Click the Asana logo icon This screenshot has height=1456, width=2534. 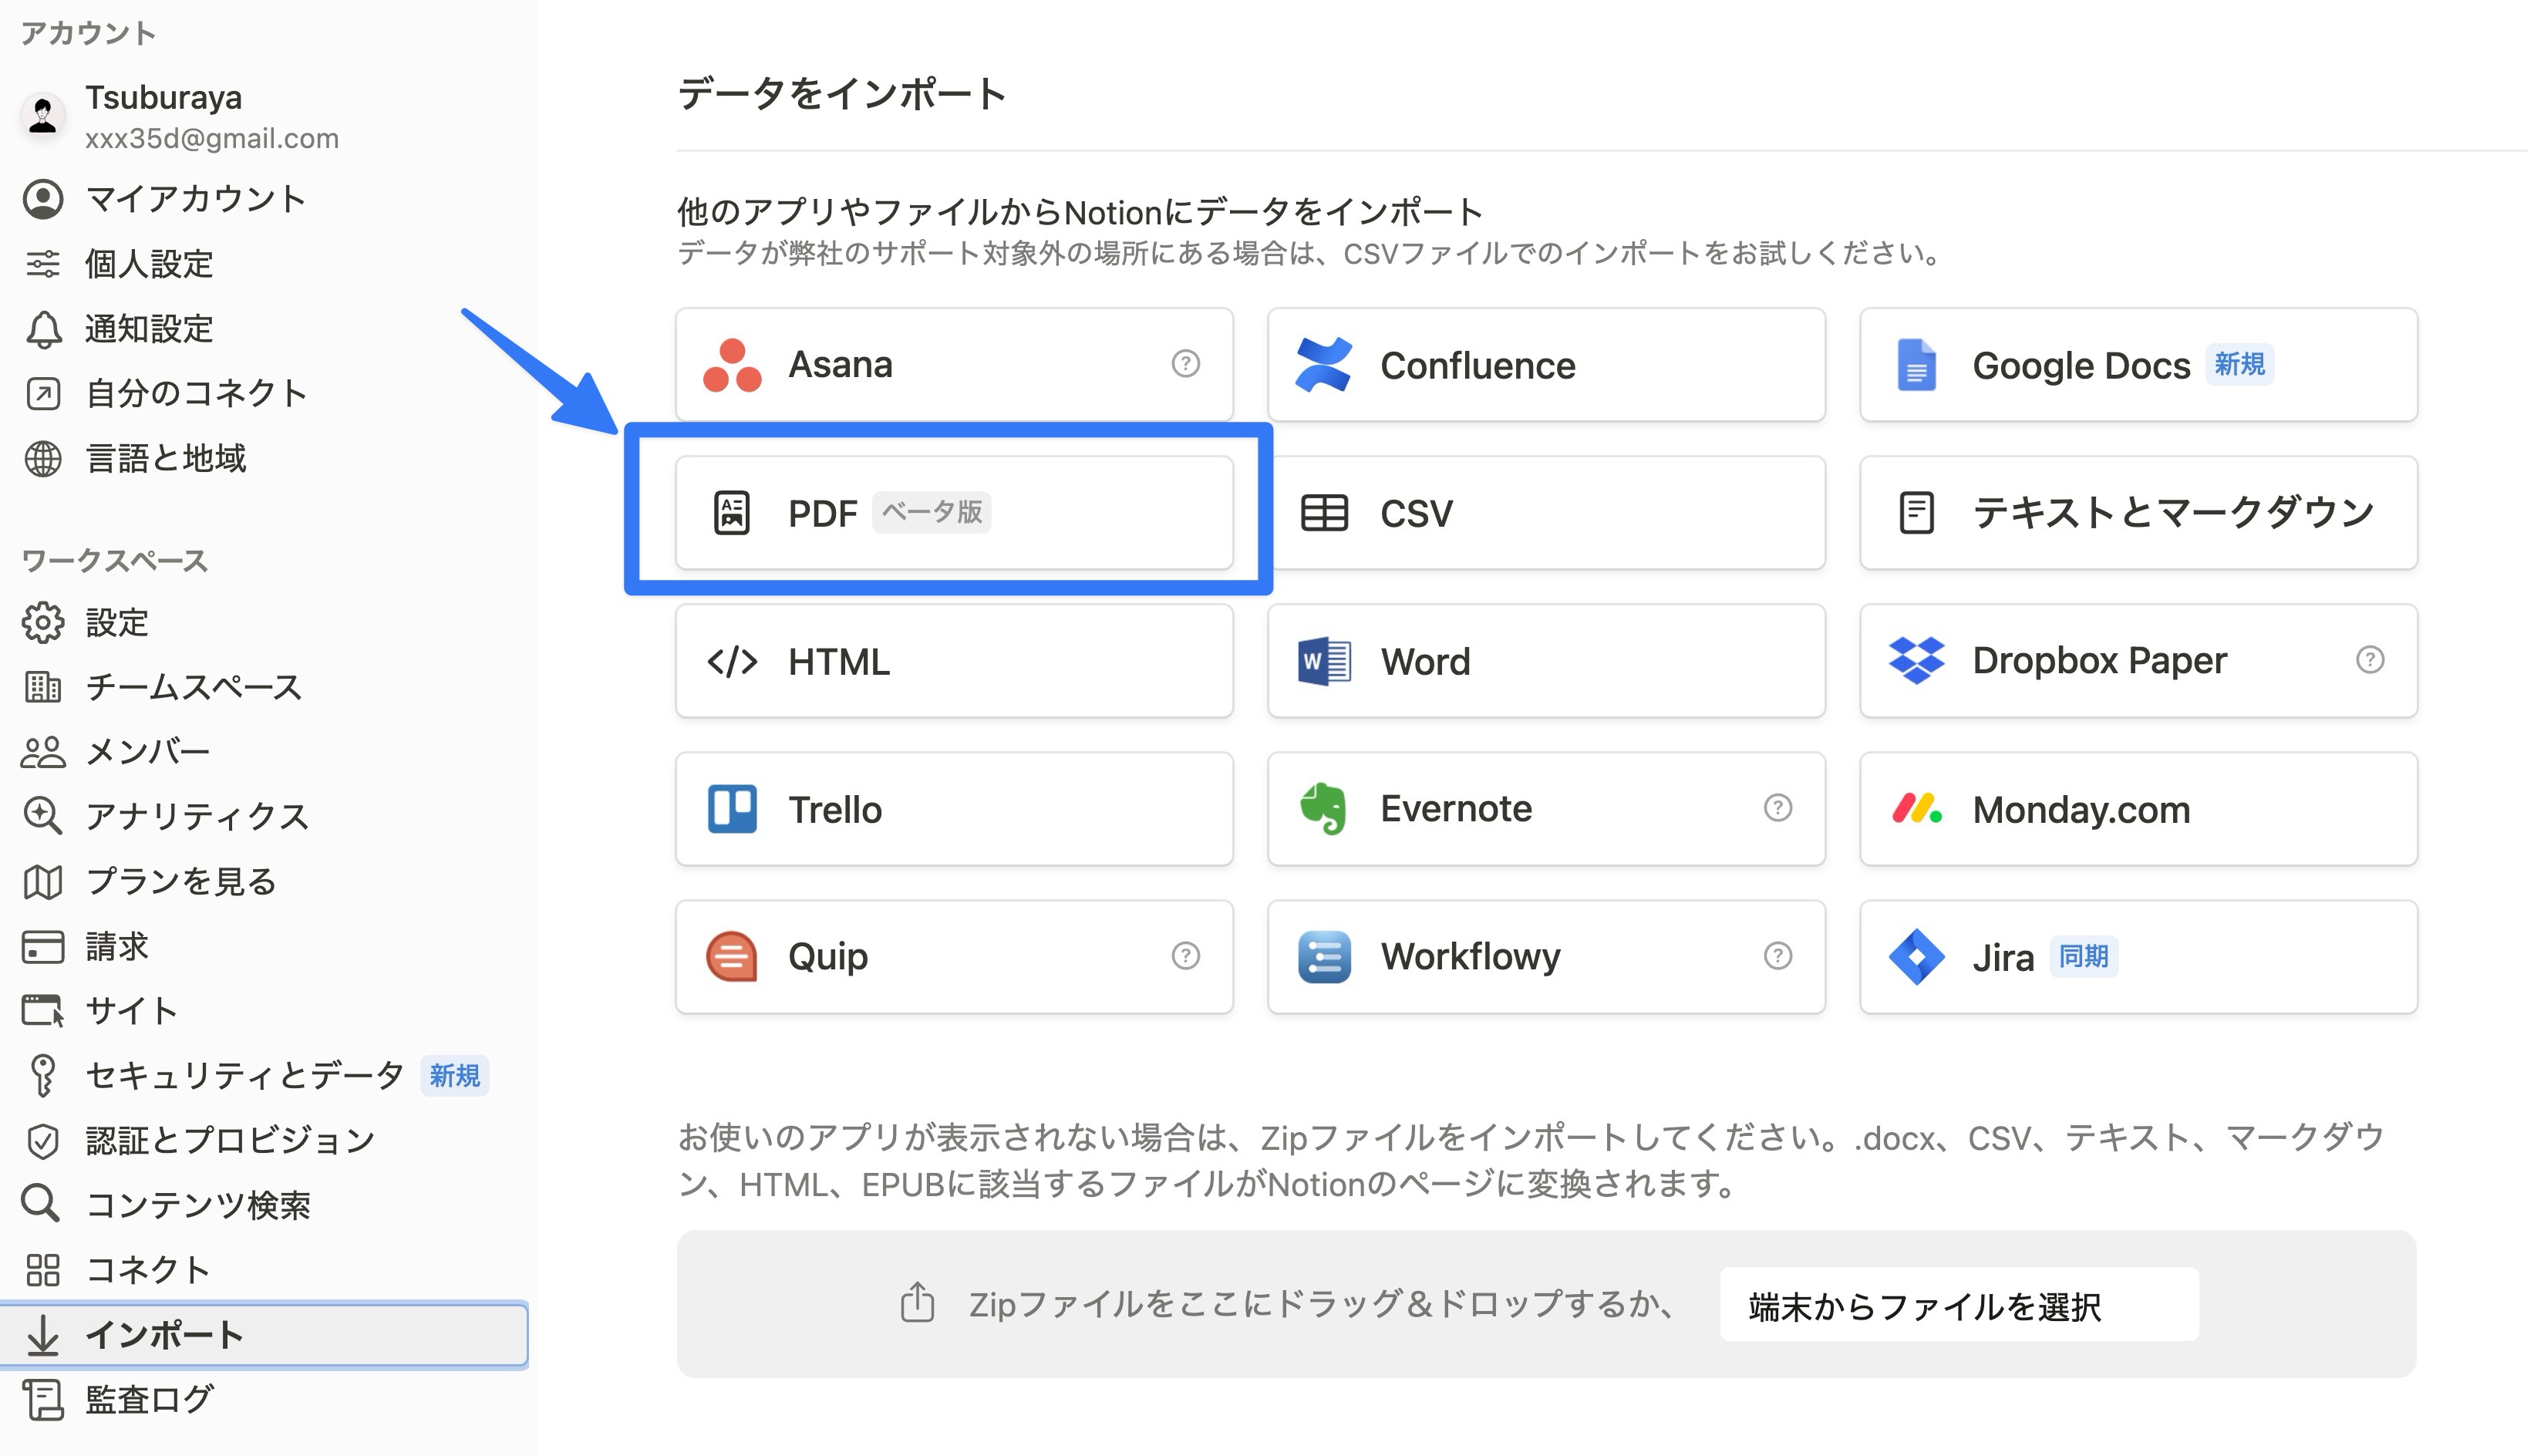coord(732,365)
